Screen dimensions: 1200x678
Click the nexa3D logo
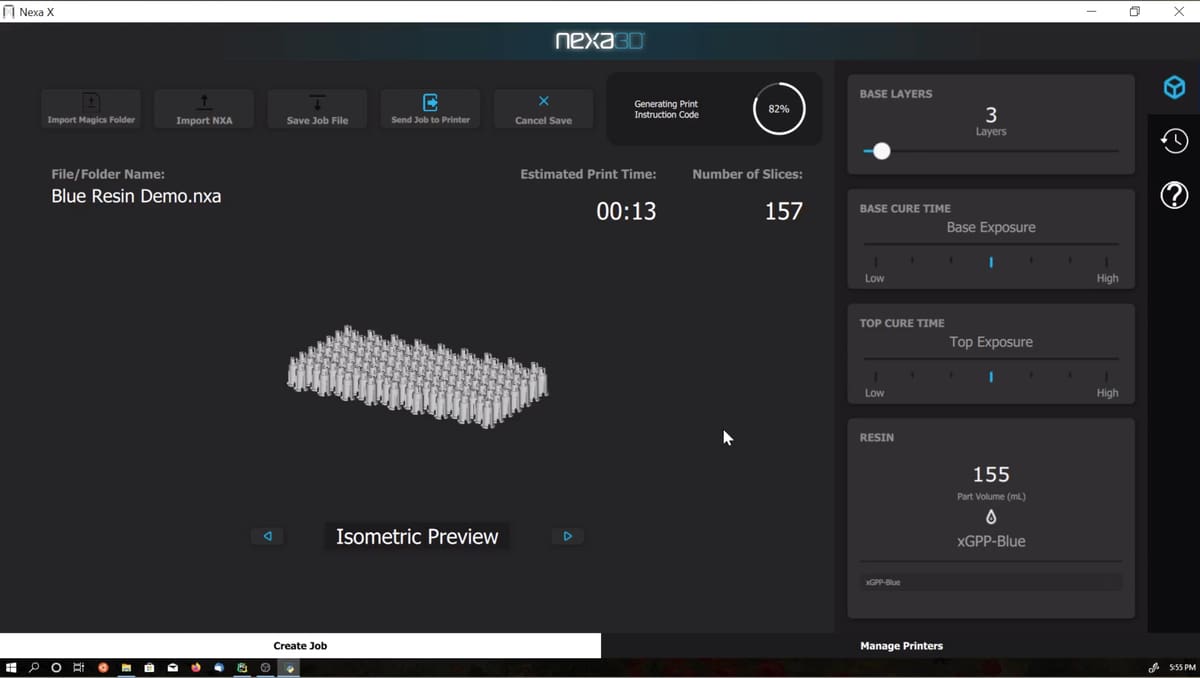[x=600, y=41]
